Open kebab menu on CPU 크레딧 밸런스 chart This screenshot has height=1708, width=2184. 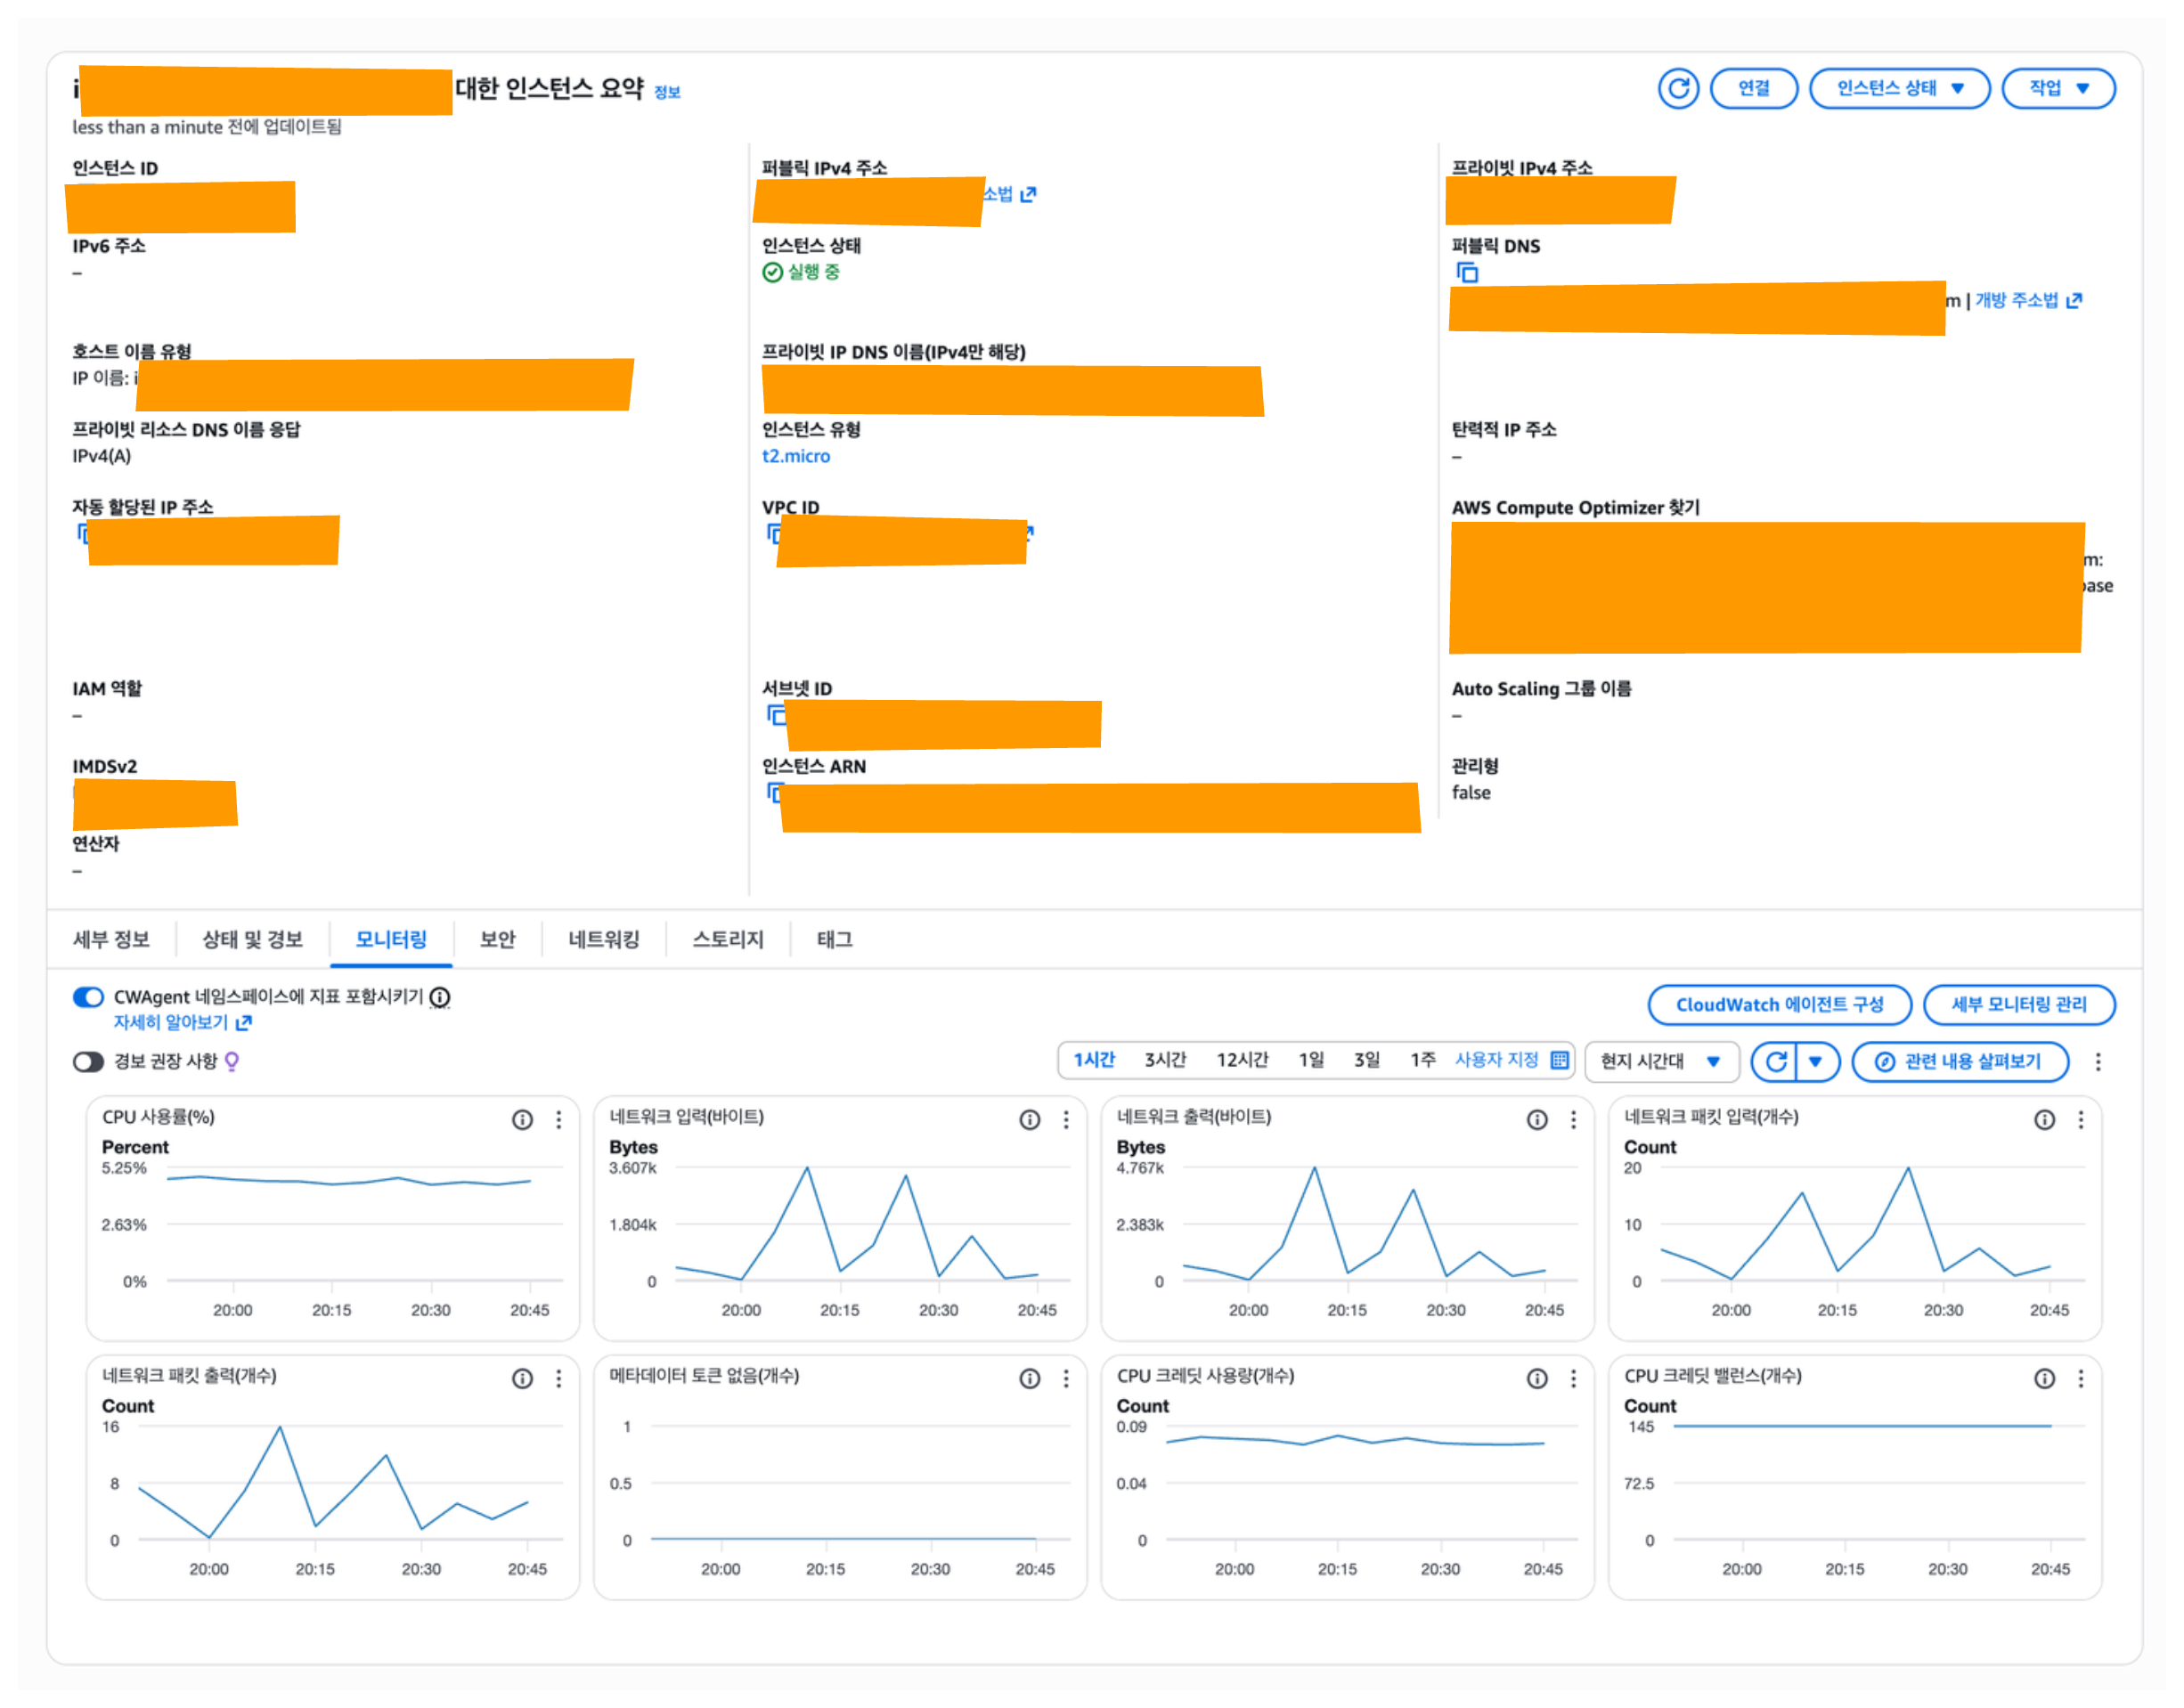click(x=2081, y=1378)
